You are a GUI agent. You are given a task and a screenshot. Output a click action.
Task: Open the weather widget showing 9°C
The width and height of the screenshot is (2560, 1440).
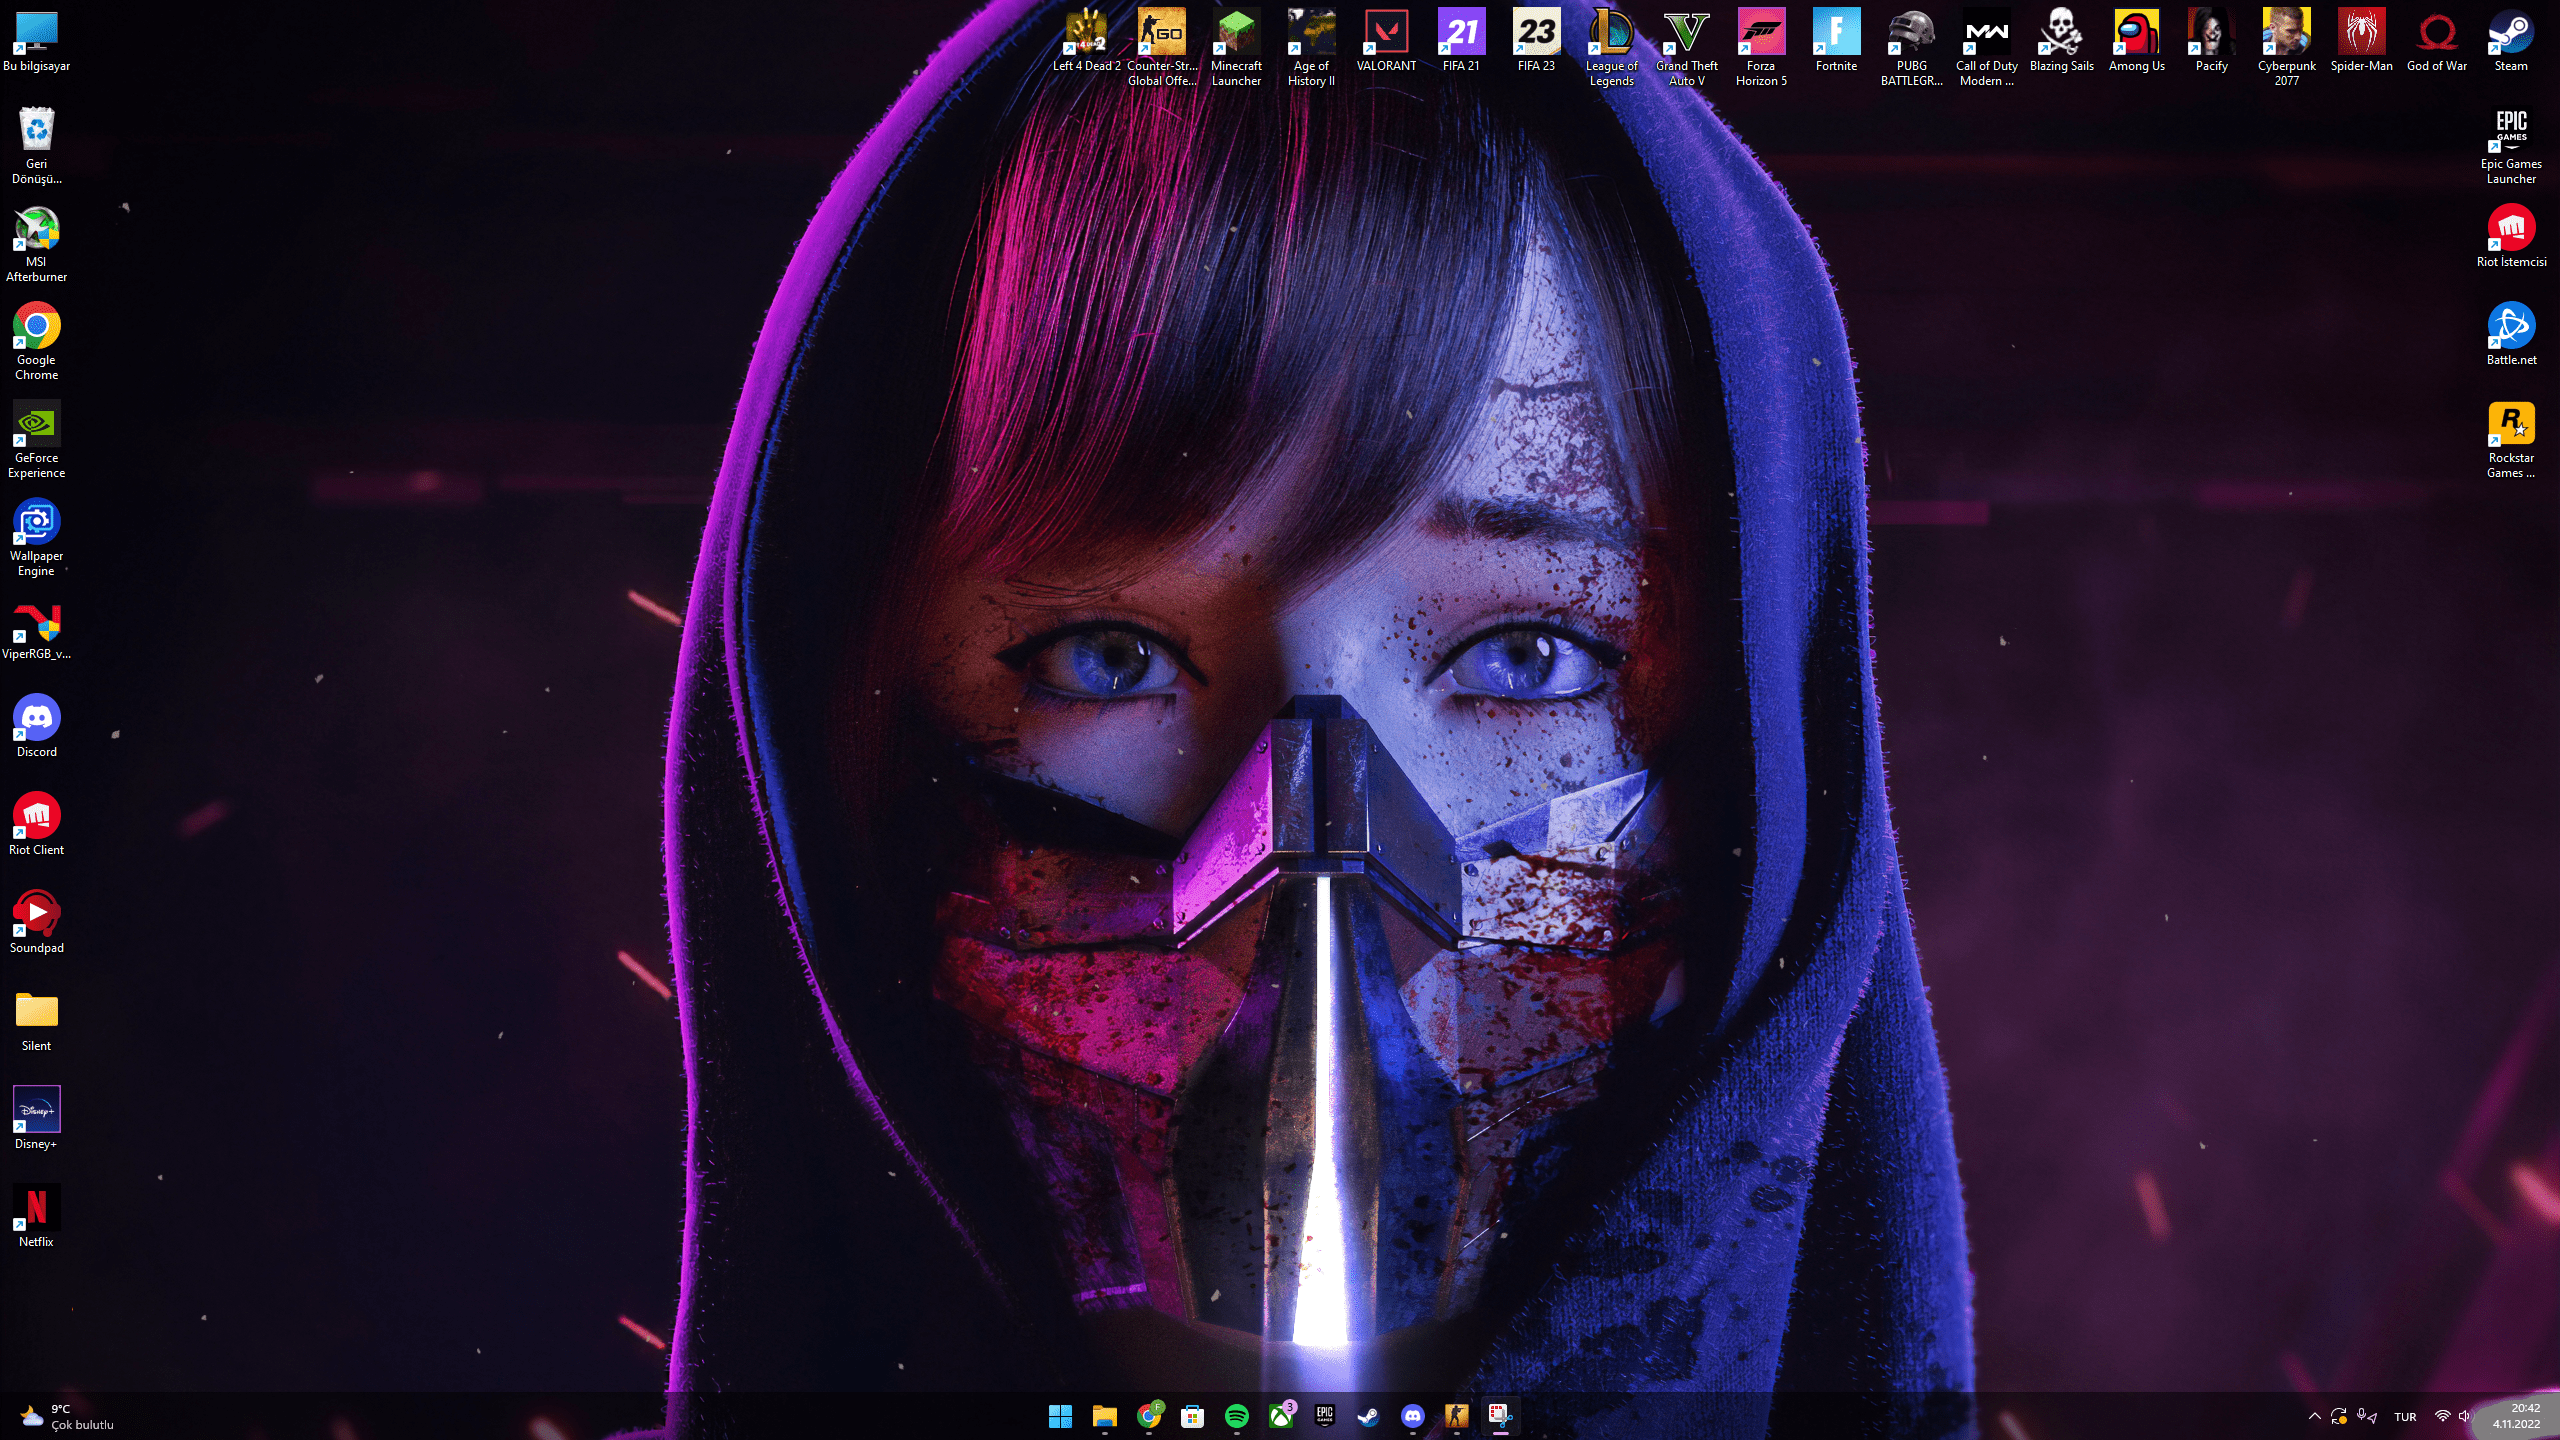click(x=68, y=1417)
